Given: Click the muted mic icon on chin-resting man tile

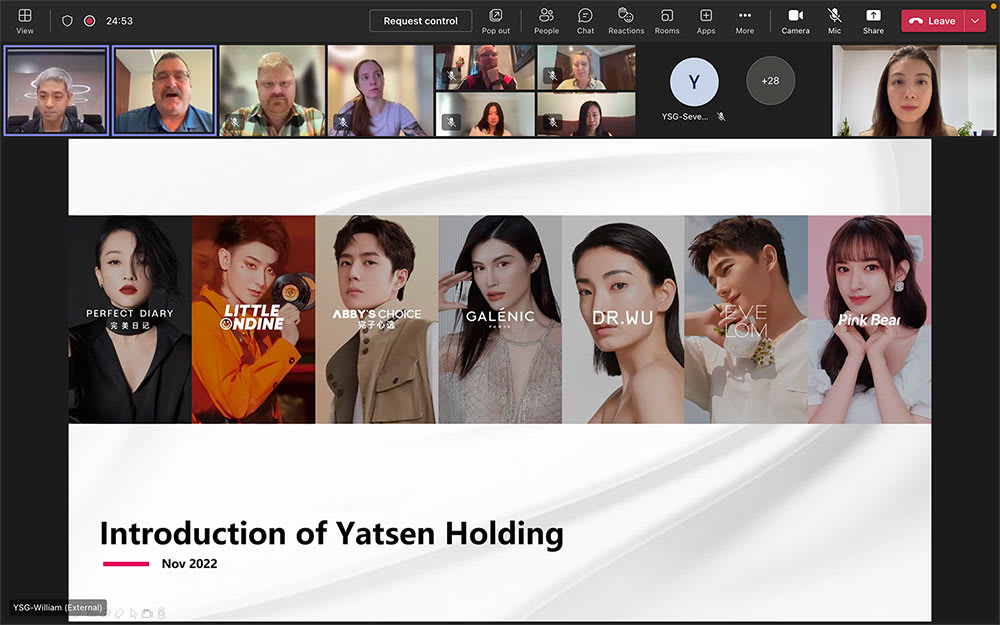Looking at the screenshot, I should (451, 76).
